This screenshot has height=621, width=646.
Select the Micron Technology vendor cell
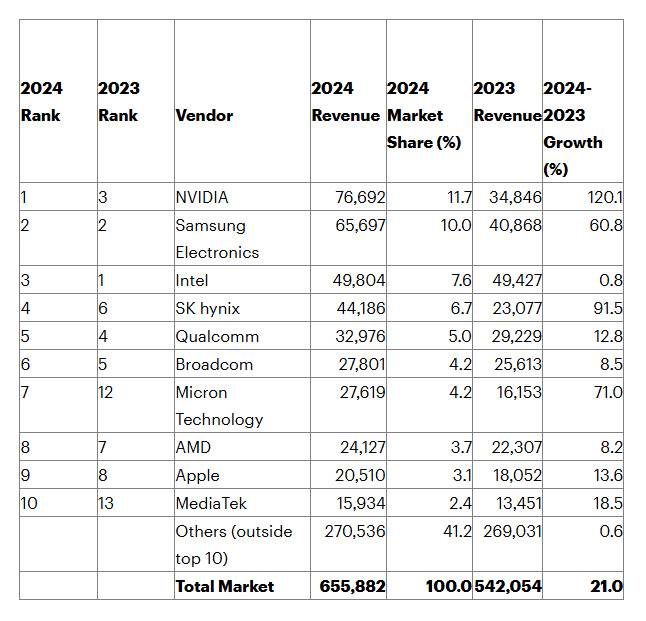tap(219, 406)
